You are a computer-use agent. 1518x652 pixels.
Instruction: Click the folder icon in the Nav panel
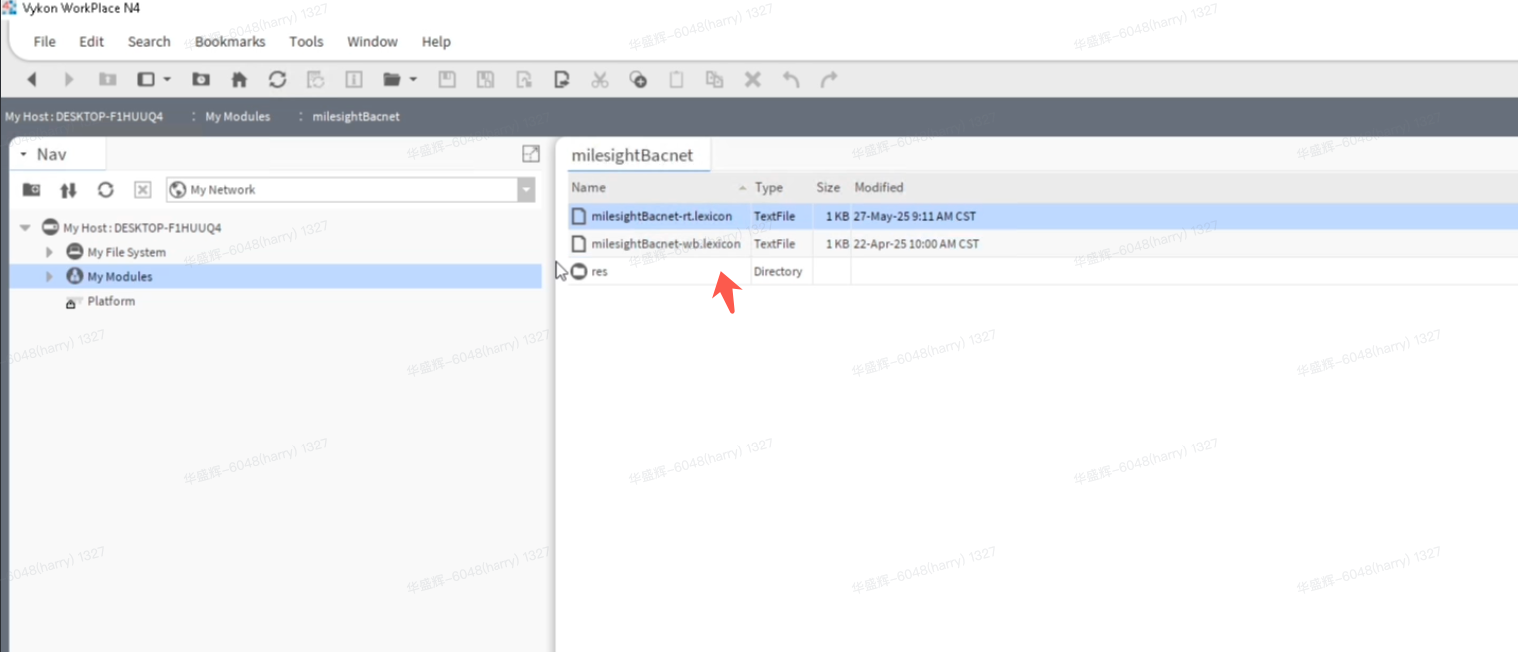tap(32, 190)
